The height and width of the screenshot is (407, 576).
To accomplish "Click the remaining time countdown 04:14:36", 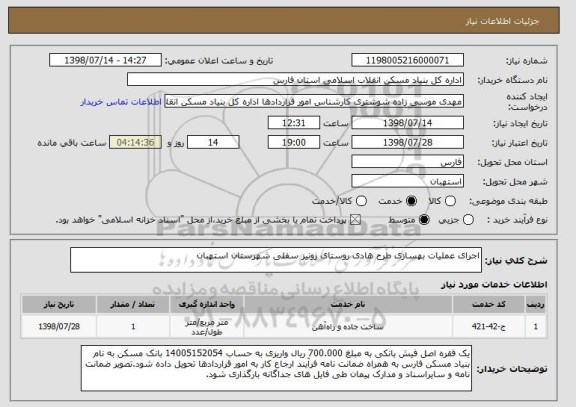I will click(135, 143).
